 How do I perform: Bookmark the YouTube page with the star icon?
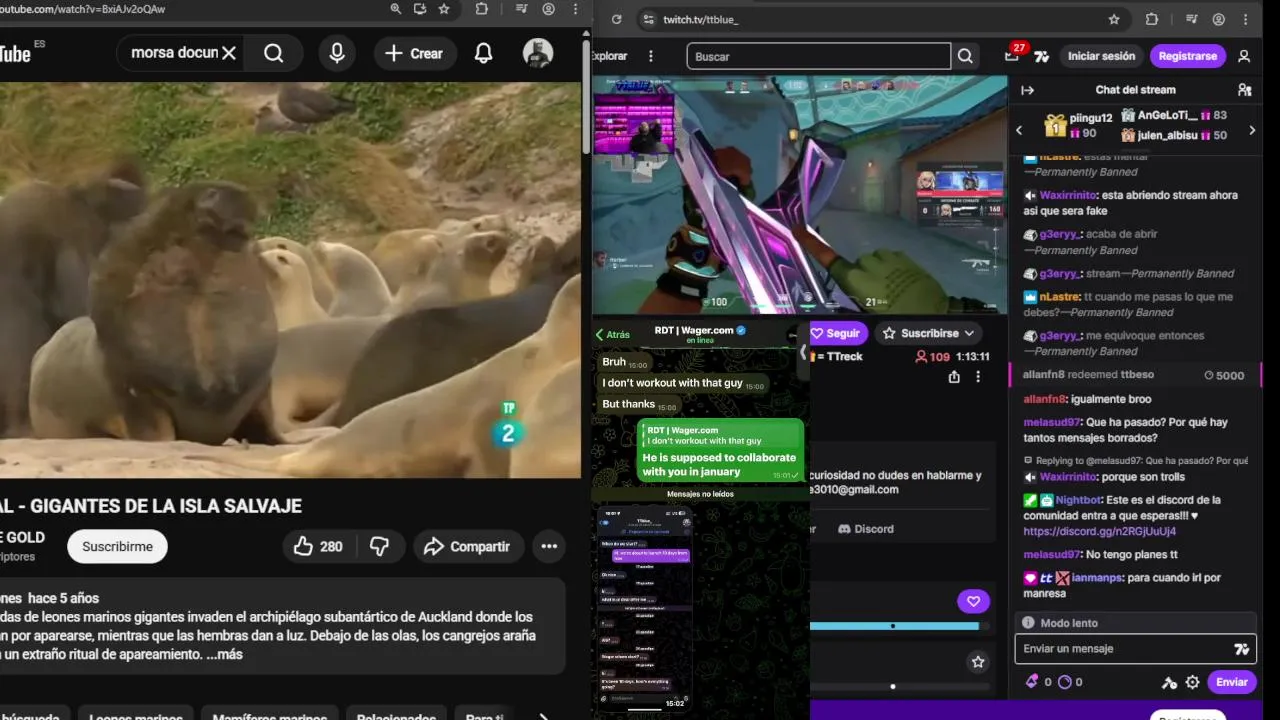tap(444, 9)
